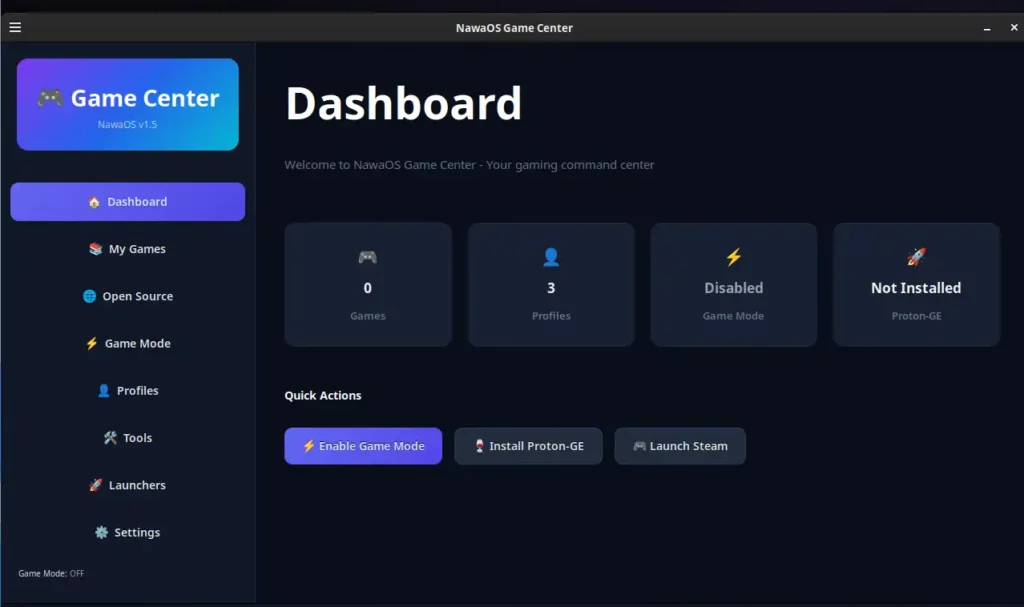This screenshot has width=1024, height=607.
Task: Click the Game Center NawaOS banner
Action: [128, 105]
